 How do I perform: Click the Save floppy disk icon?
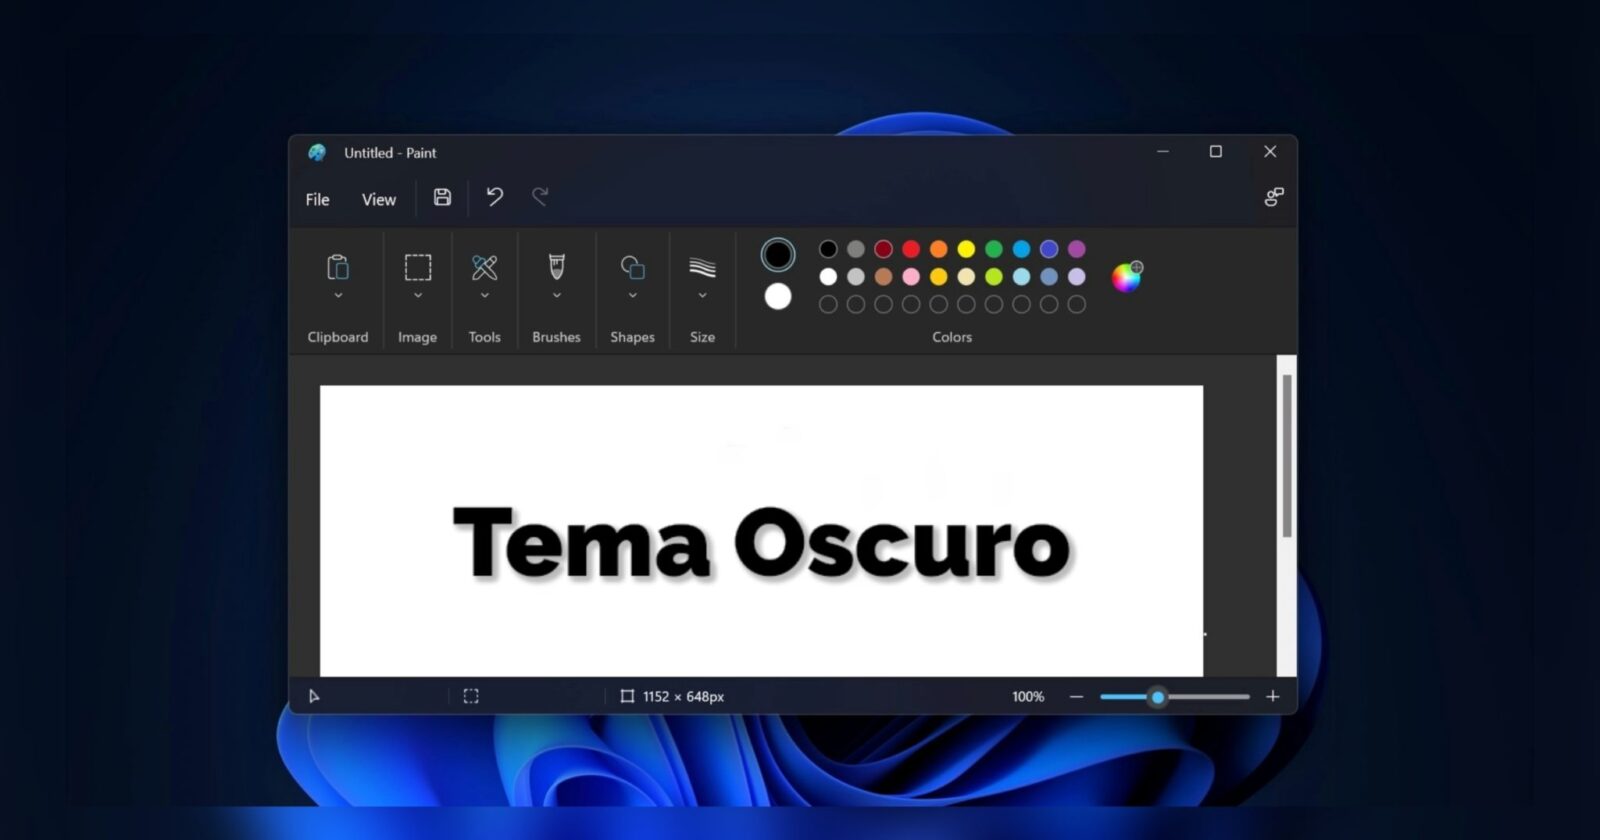(x=442, y=197)
